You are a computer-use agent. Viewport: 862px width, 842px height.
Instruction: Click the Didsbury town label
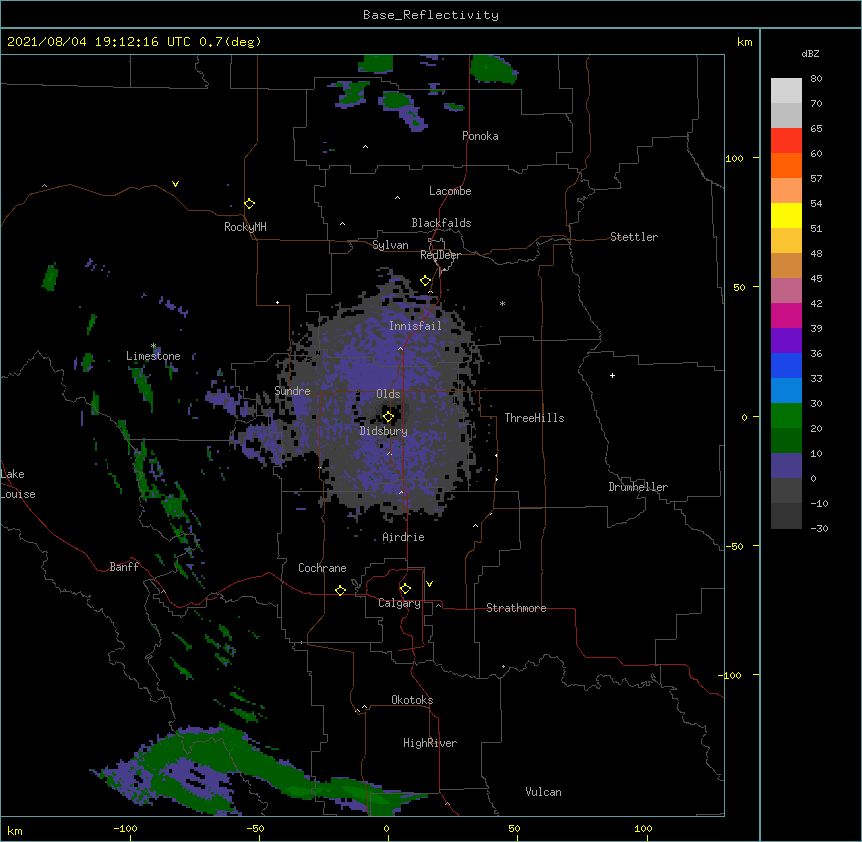coord(384,431)
